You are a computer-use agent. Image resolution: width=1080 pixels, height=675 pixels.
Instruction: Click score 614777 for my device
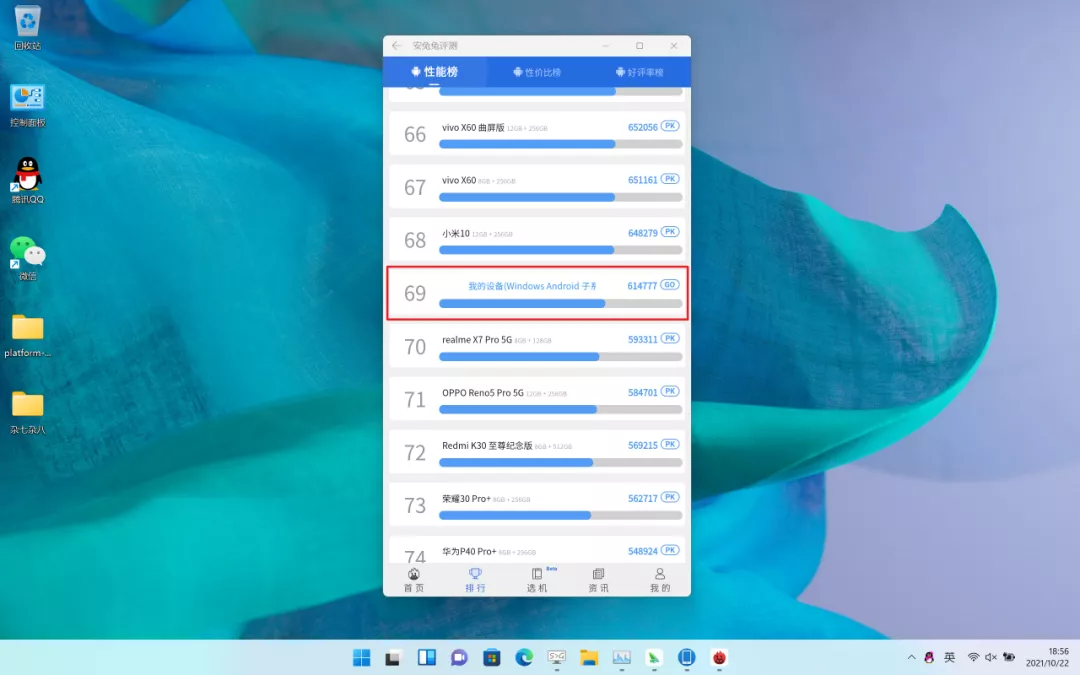(642, 287)
